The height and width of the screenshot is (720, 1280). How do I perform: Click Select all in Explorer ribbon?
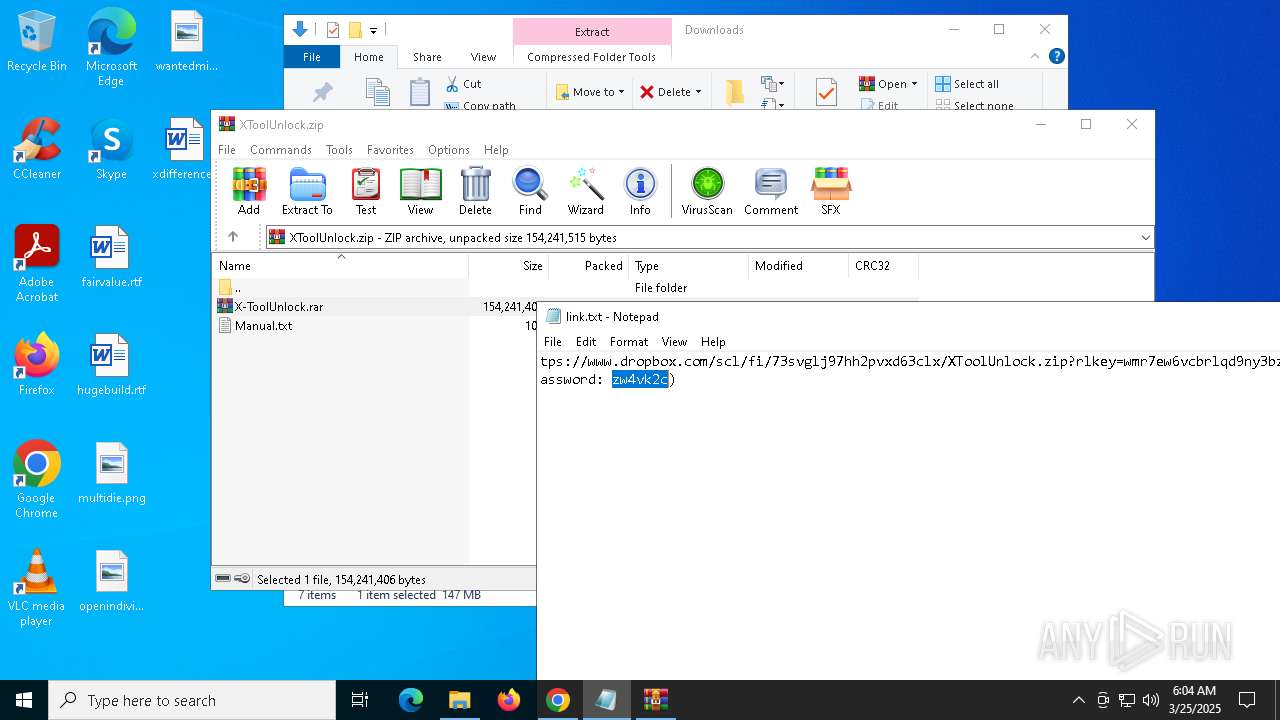[967, 84]
